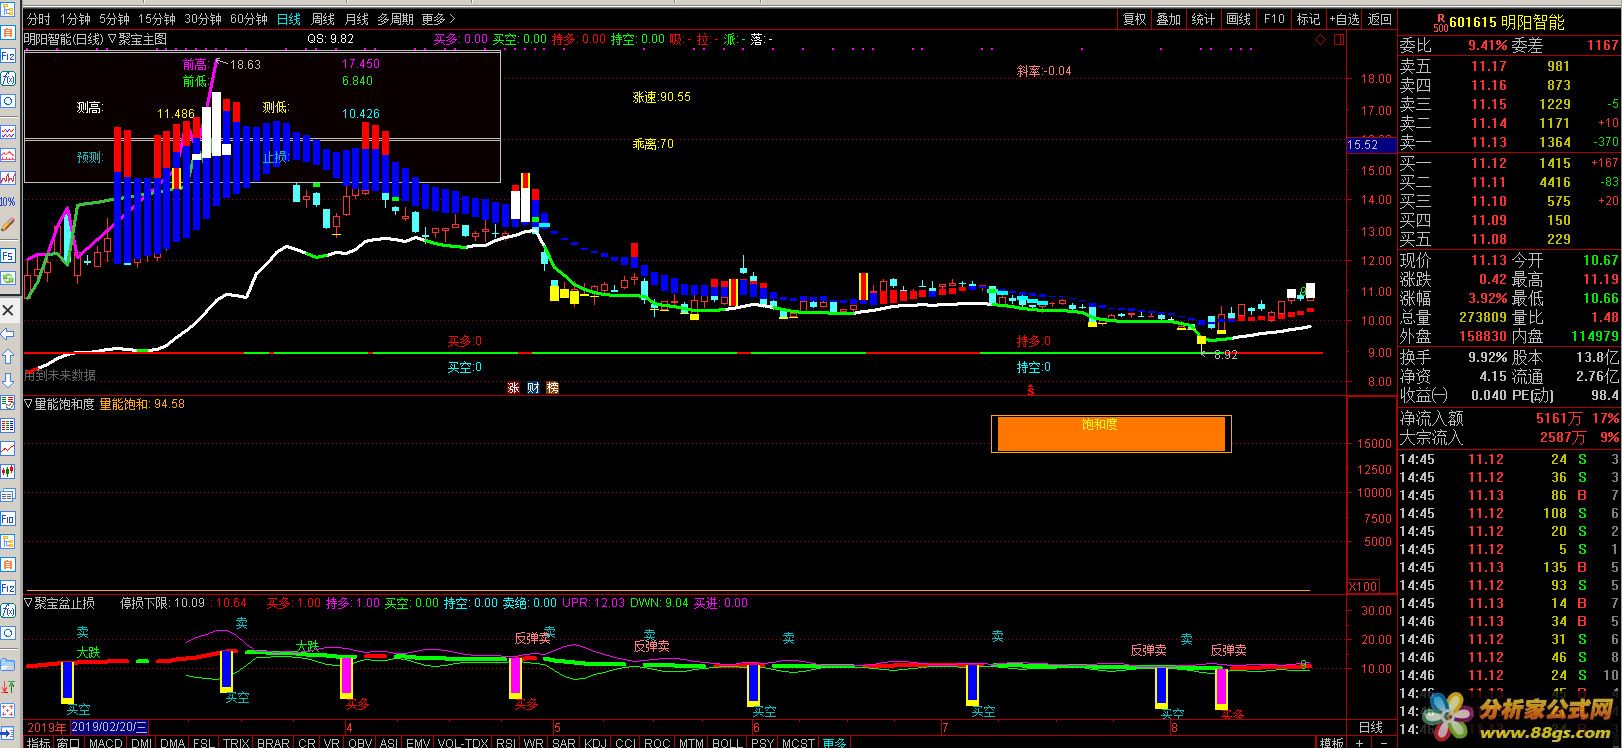Click the F10 button in top toolbar

1274,19
